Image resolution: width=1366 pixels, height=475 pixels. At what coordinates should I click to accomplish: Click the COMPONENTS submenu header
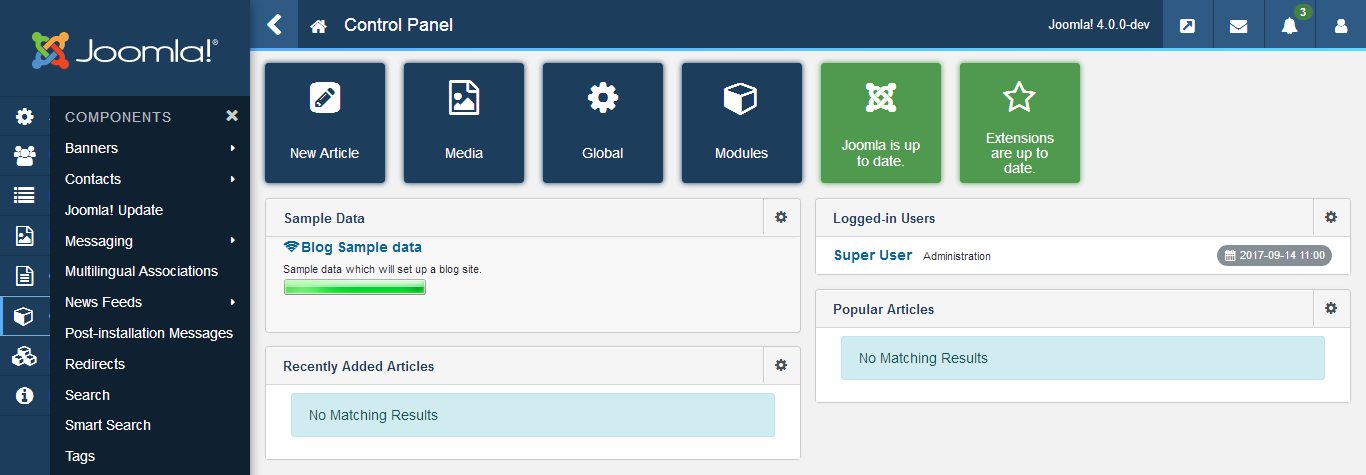pos(118,117)
